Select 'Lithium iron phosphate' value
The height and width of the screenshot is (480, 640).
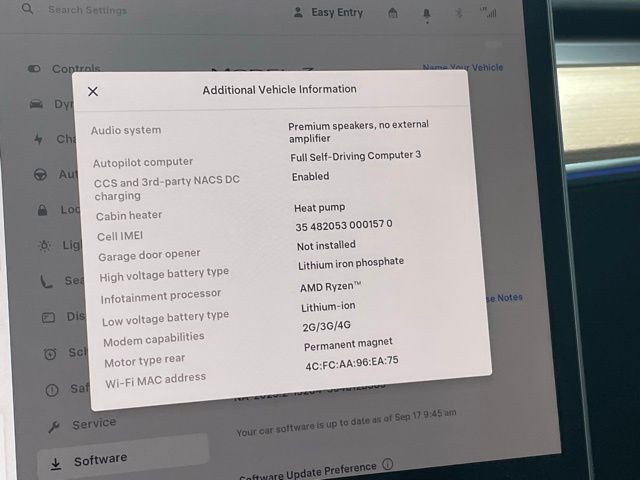(351, 263)
